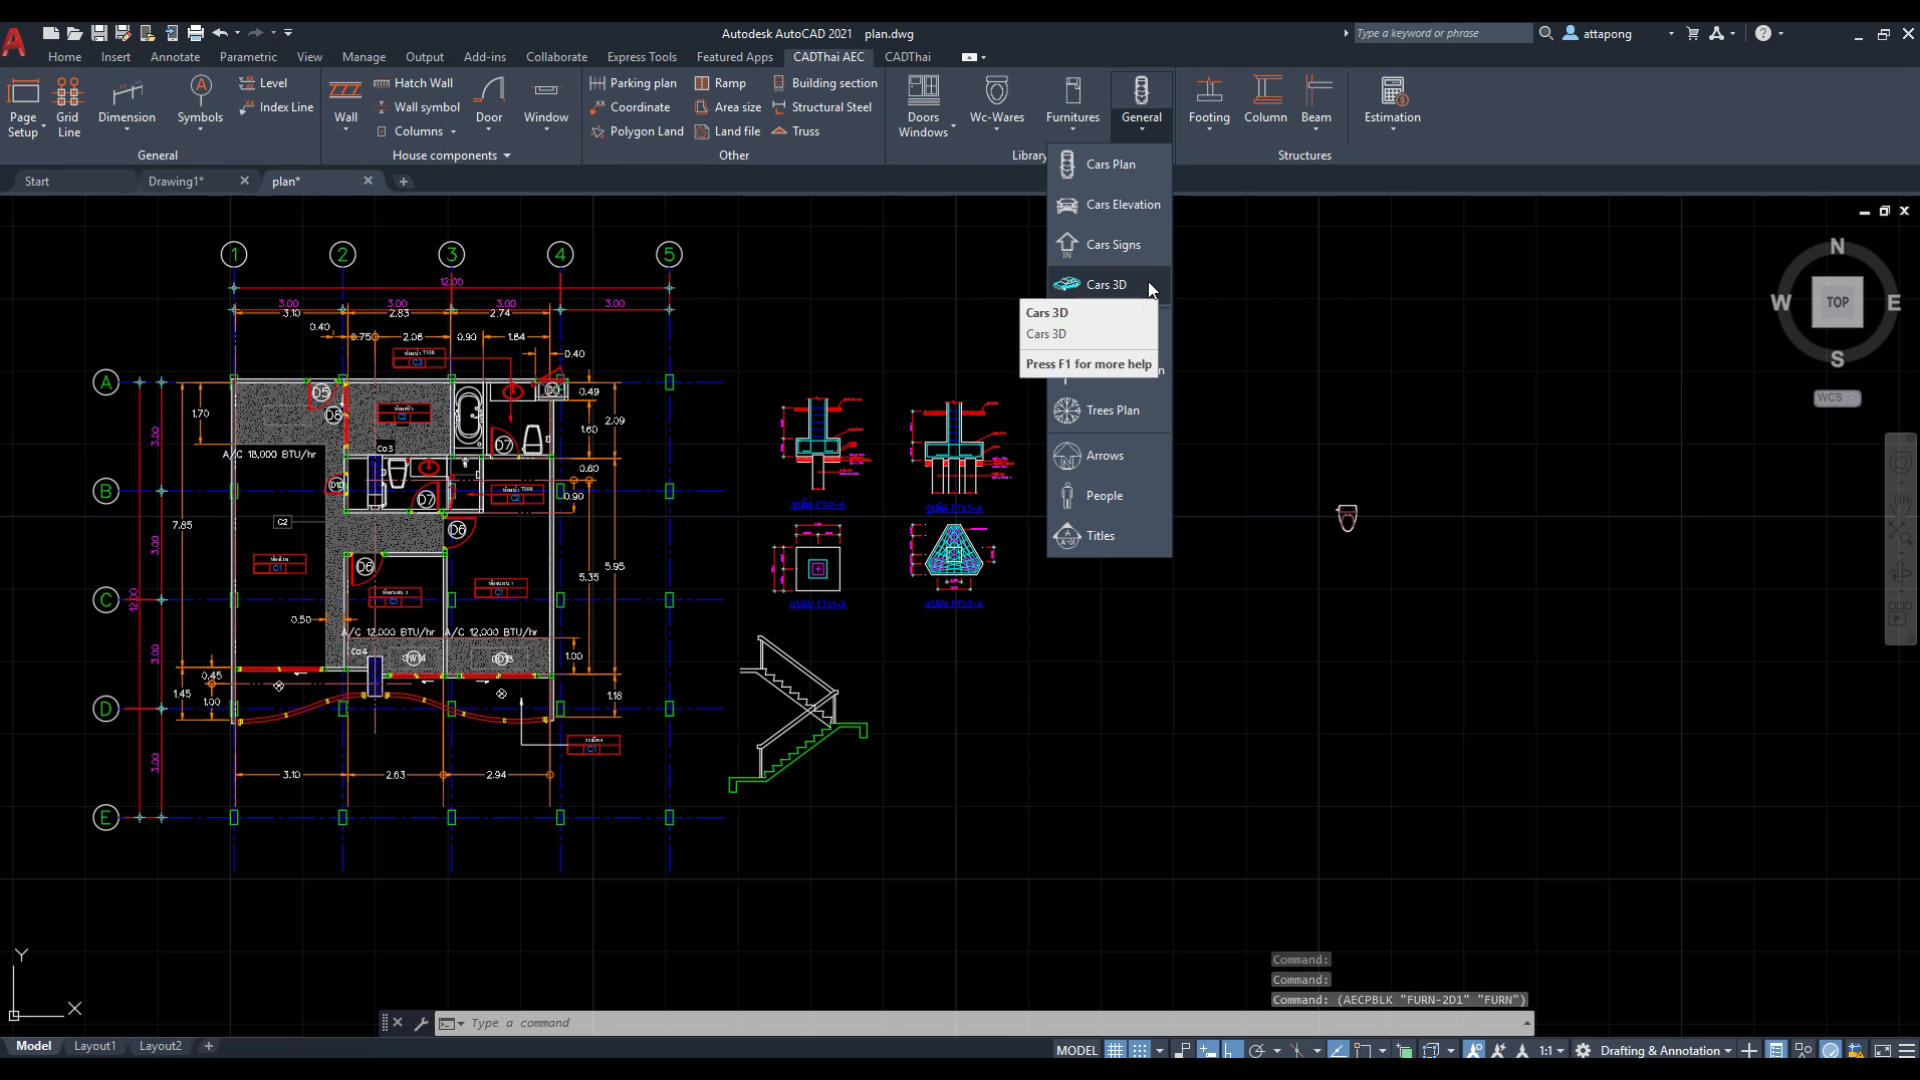Choose Cars Elevation from menu
The width and height of the screenshot is (1920, 1080).
tap(1109, 205)
